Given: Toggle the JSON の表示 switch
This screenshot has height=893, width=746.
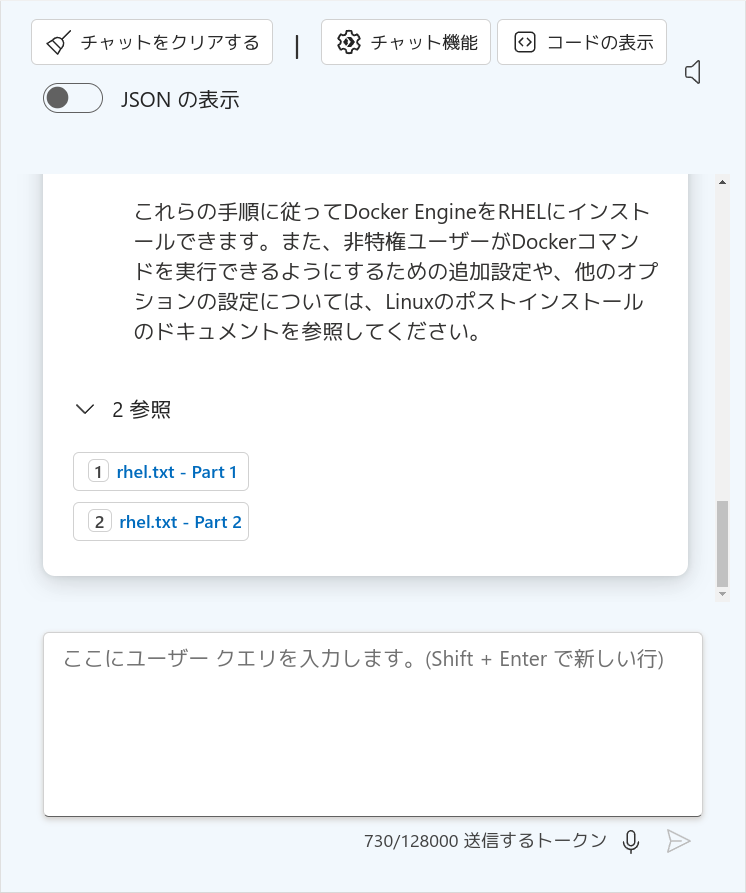Looking at the screenshot, I should pos(73,98).
